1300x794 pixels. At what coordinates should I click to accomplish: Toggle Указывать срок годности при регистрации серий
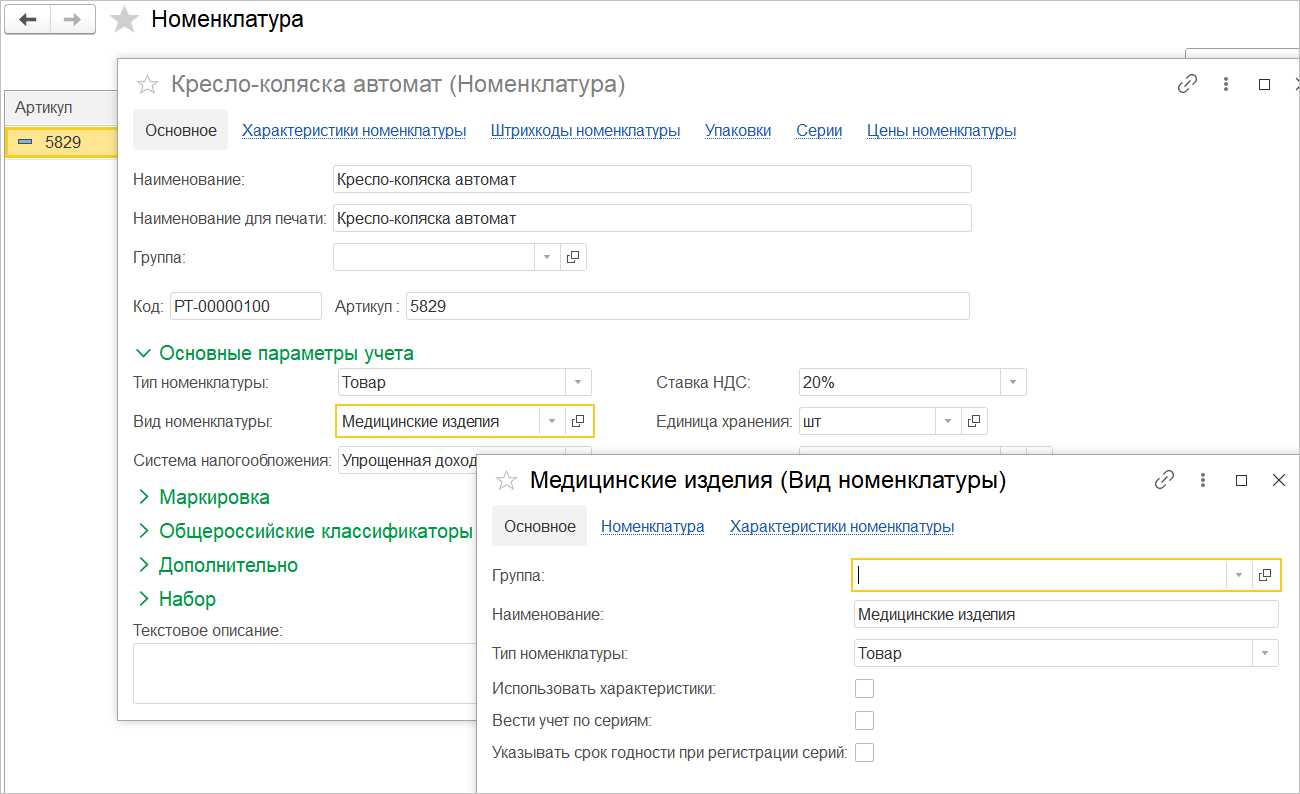(x=864, y=752)
